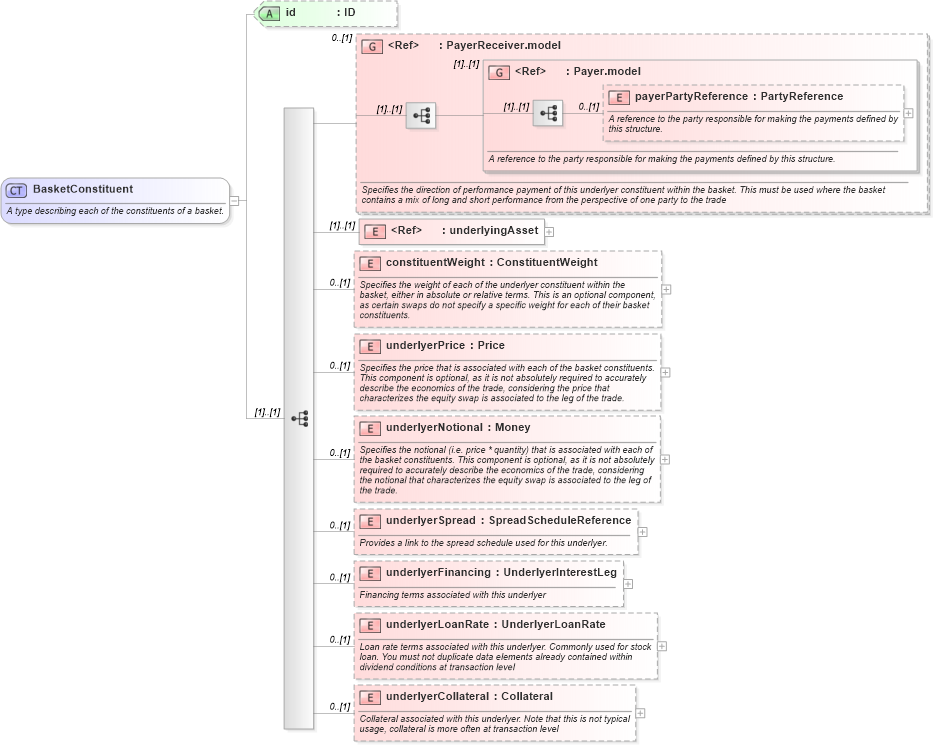Image resolution: width=934 pixels, height=747 pixels.
Task: Click the id : ID attribute label
Action: click(x=302, y=13)
